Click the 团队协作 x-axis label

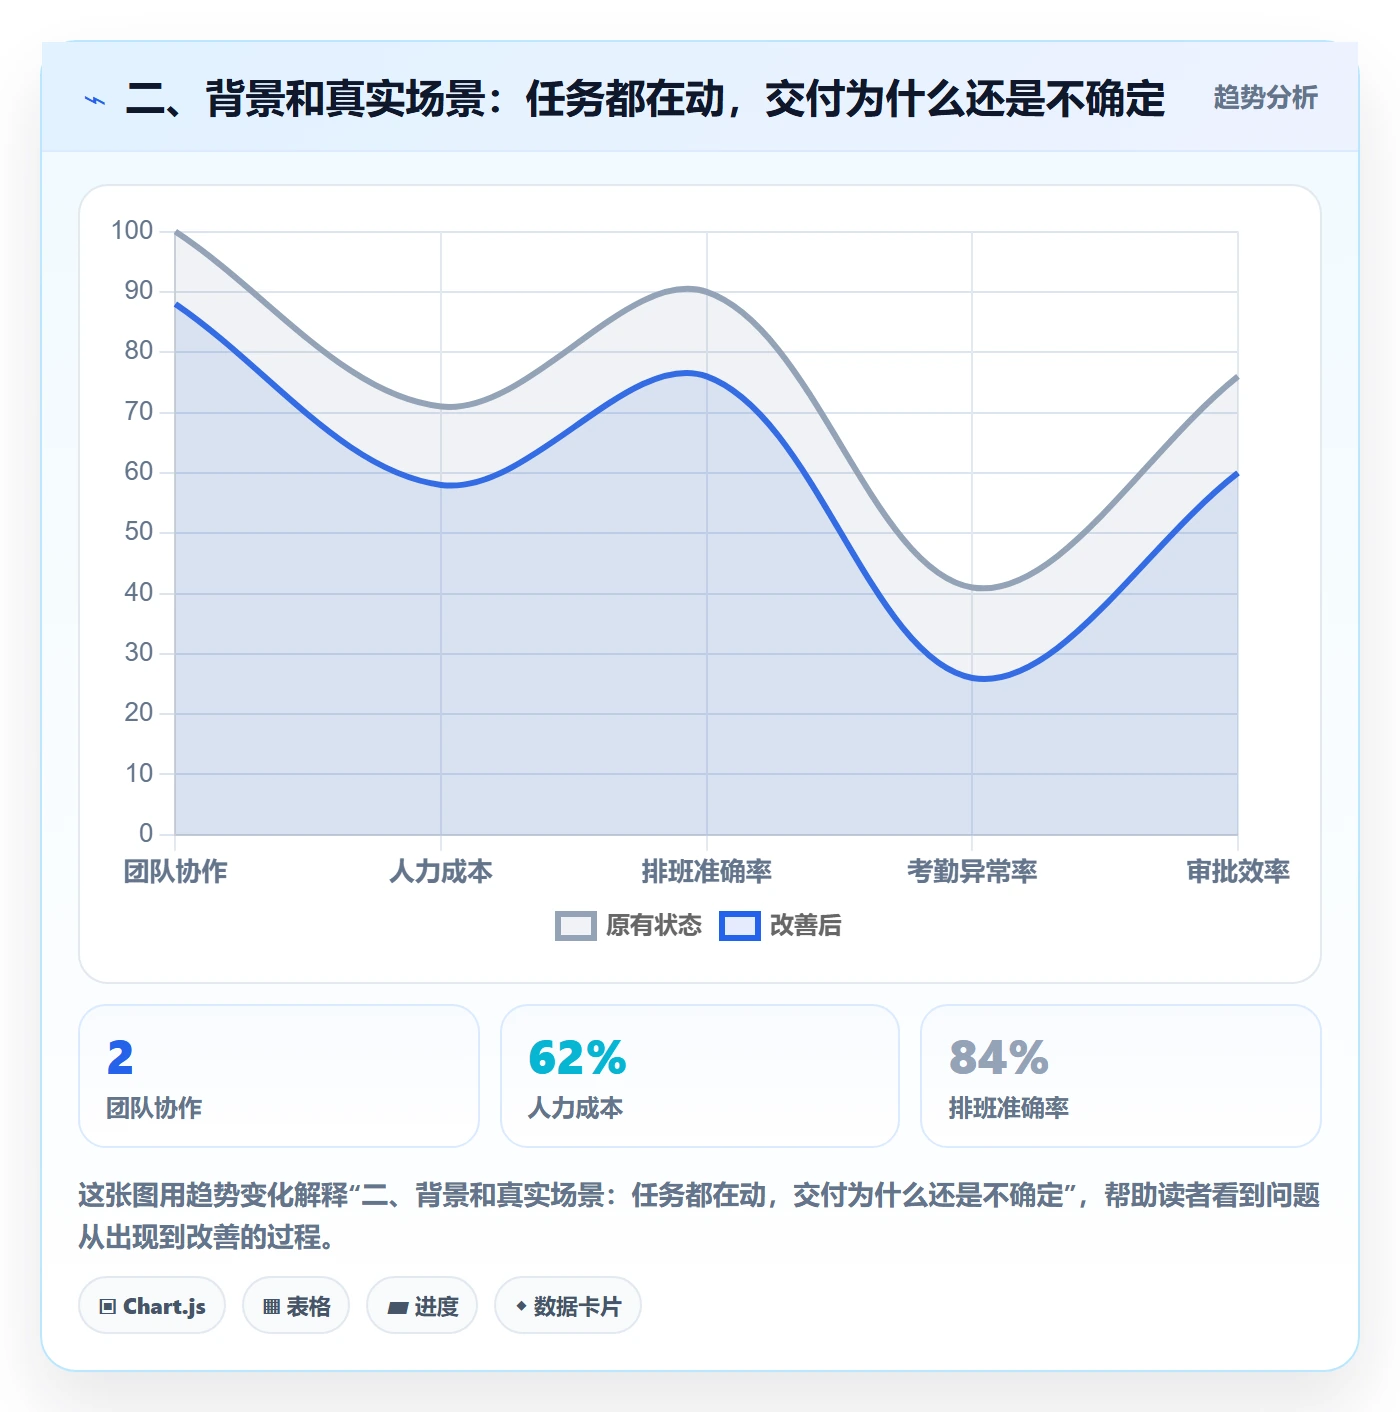point(175,872)
